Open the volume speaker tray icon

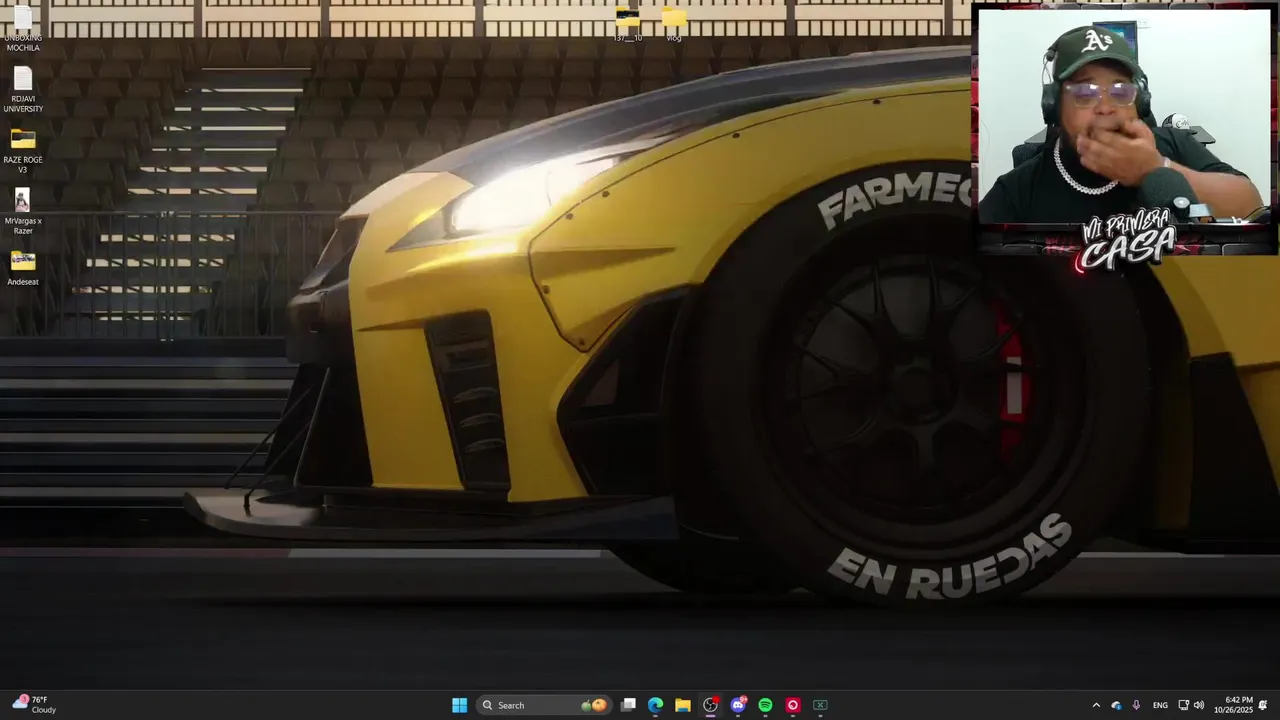1199,705
